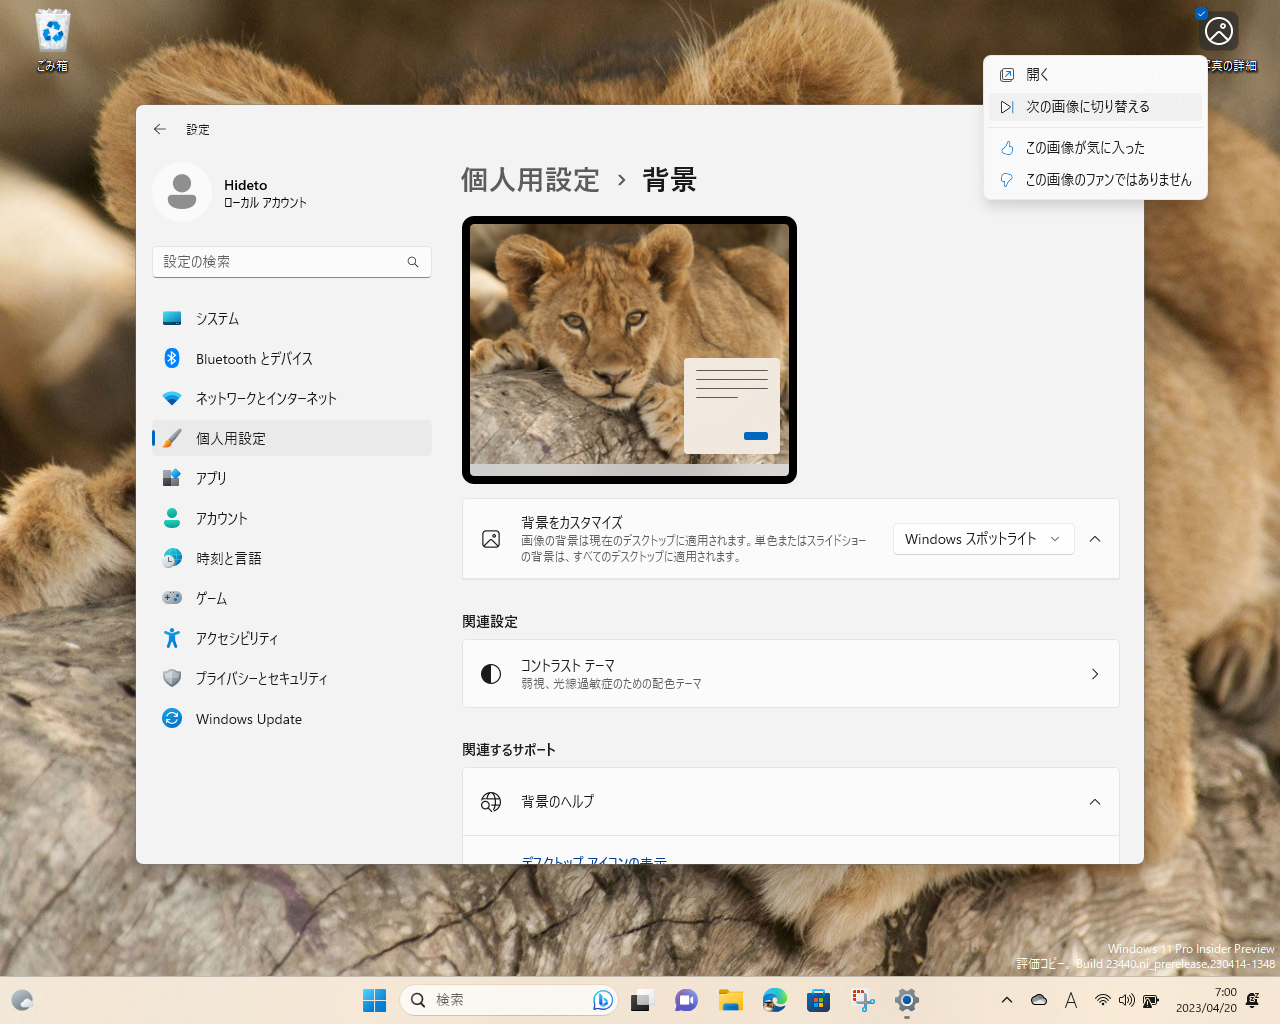Select Bluetooth とデバイス settings
The width and height of the screenshot is (1280, 1024).
pos(253,358)
